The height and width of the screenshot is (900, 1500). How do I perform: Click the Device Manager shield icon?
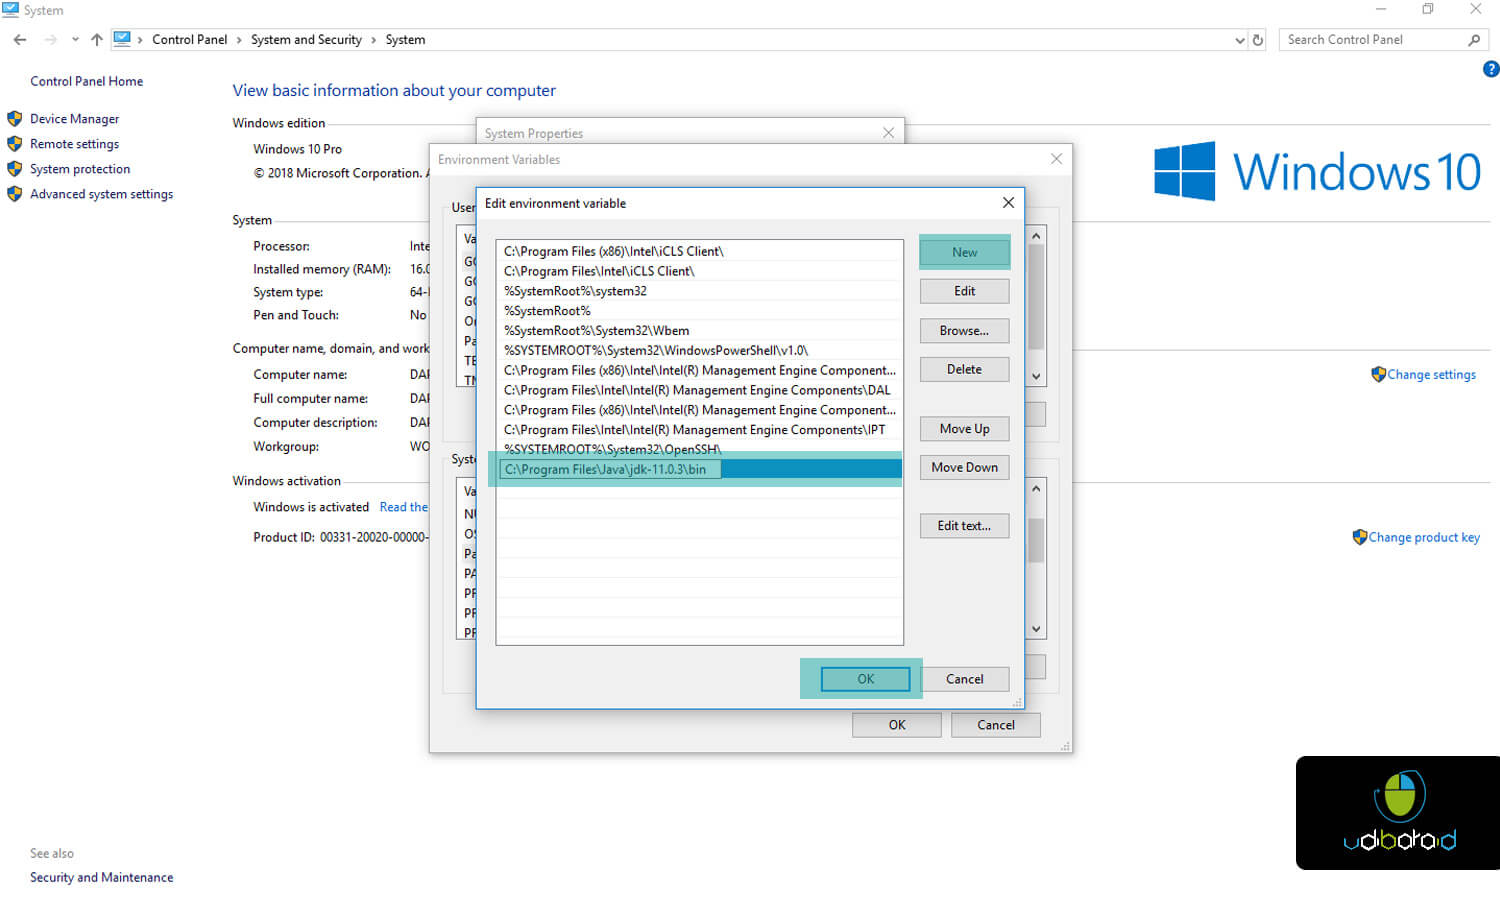click(x=14, y=118)
